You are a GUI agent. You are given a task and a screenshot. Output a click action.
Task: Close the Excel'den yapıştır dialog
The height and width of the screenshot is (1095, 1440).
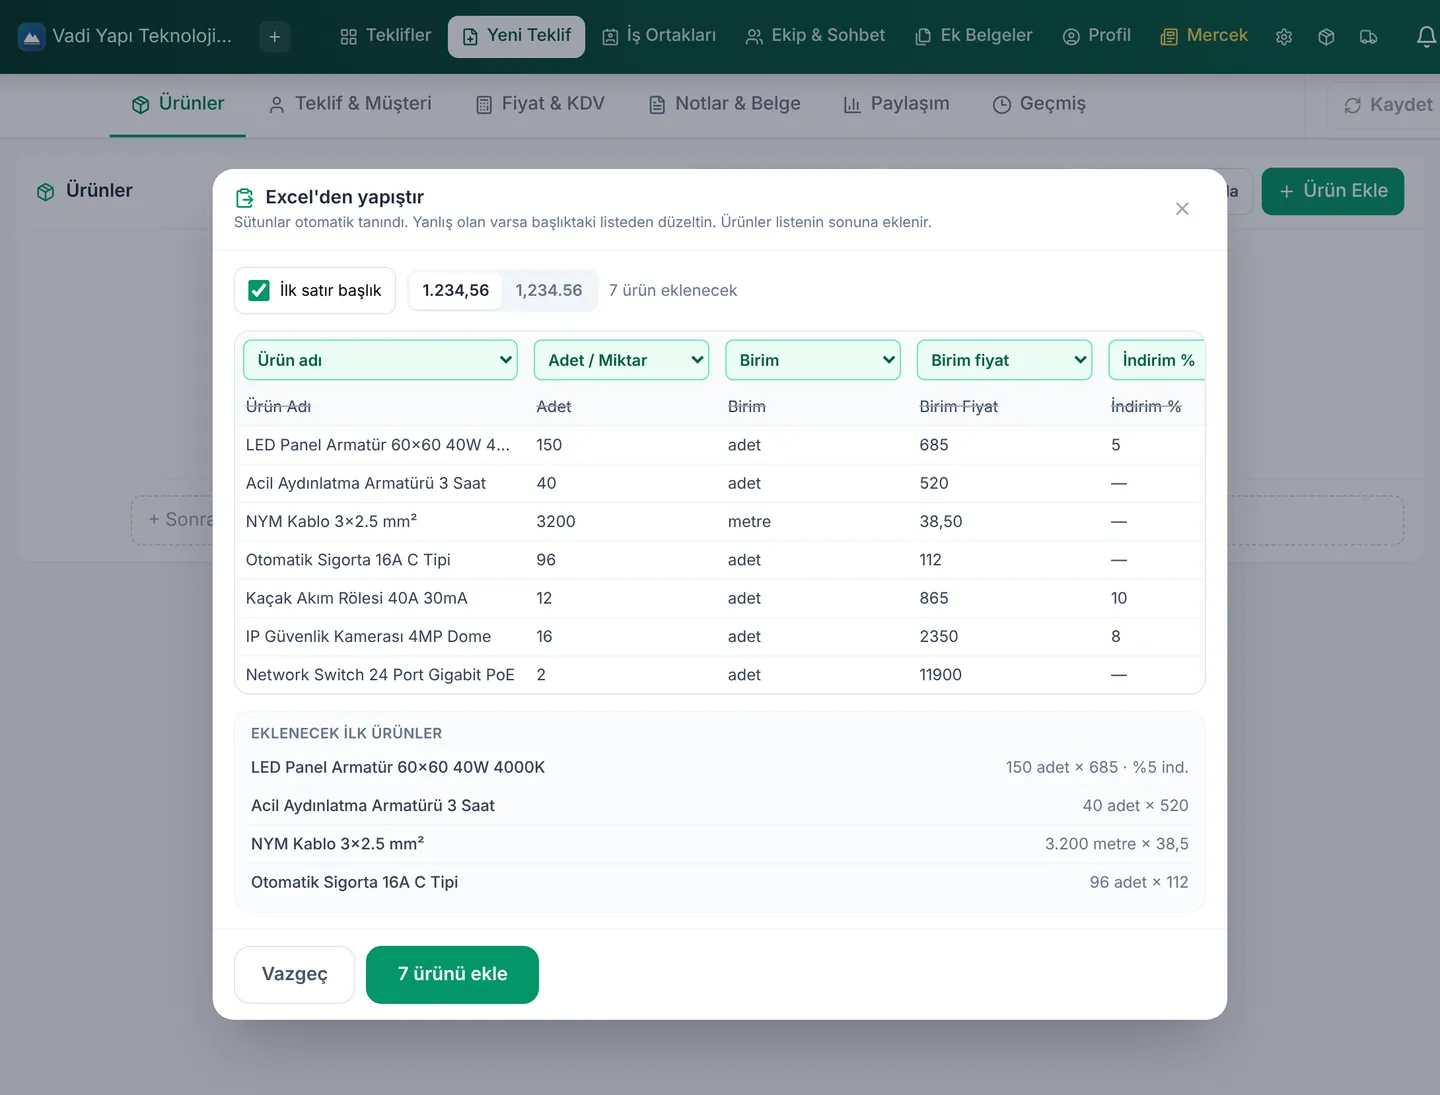[1182, 209]
